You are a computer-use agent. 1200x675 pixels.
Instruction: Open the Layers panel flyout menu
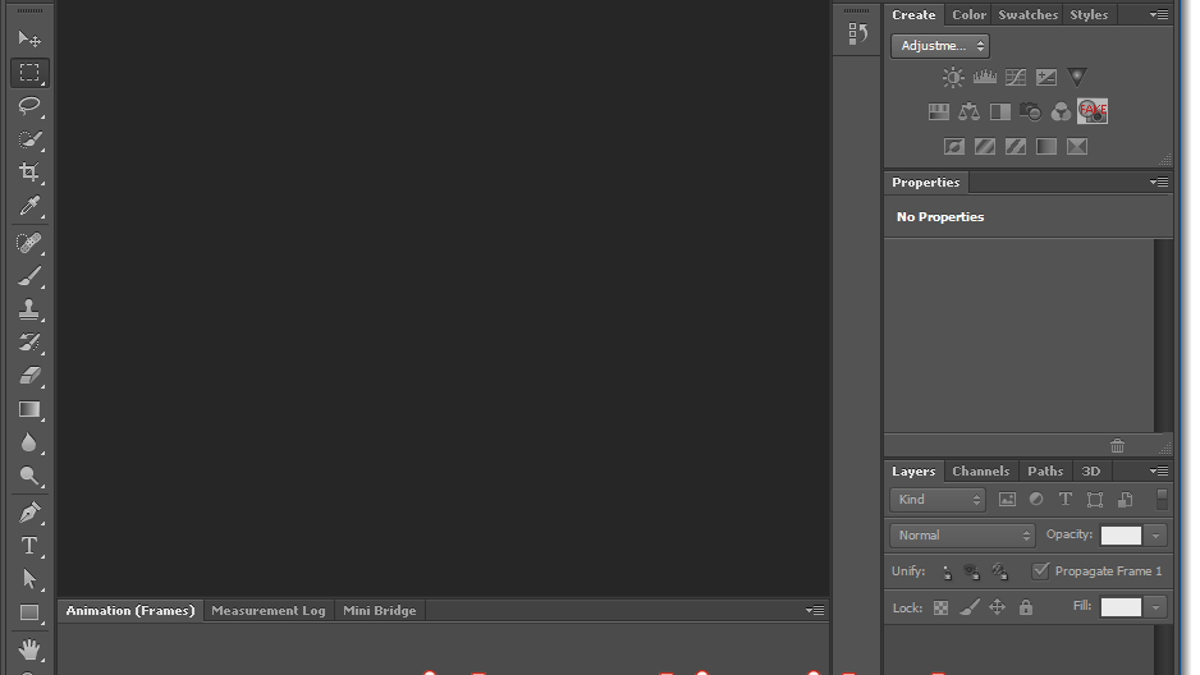tap(1159, 471)
